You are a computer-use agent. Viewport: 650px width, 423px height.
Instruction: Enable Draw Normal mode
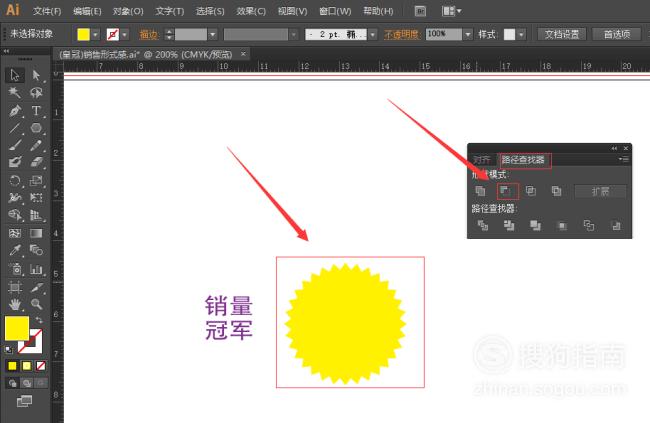click(x=12, y=383)
